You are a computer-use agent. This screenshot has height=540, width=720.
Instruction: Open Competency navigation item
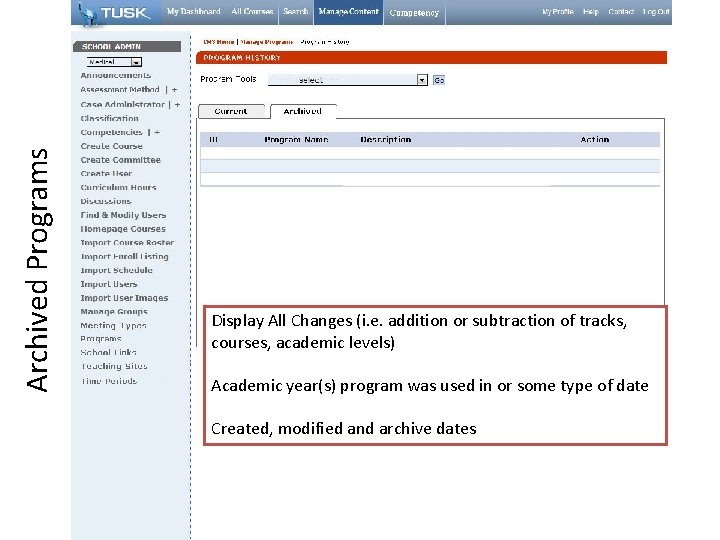click(x=414, y=13)
